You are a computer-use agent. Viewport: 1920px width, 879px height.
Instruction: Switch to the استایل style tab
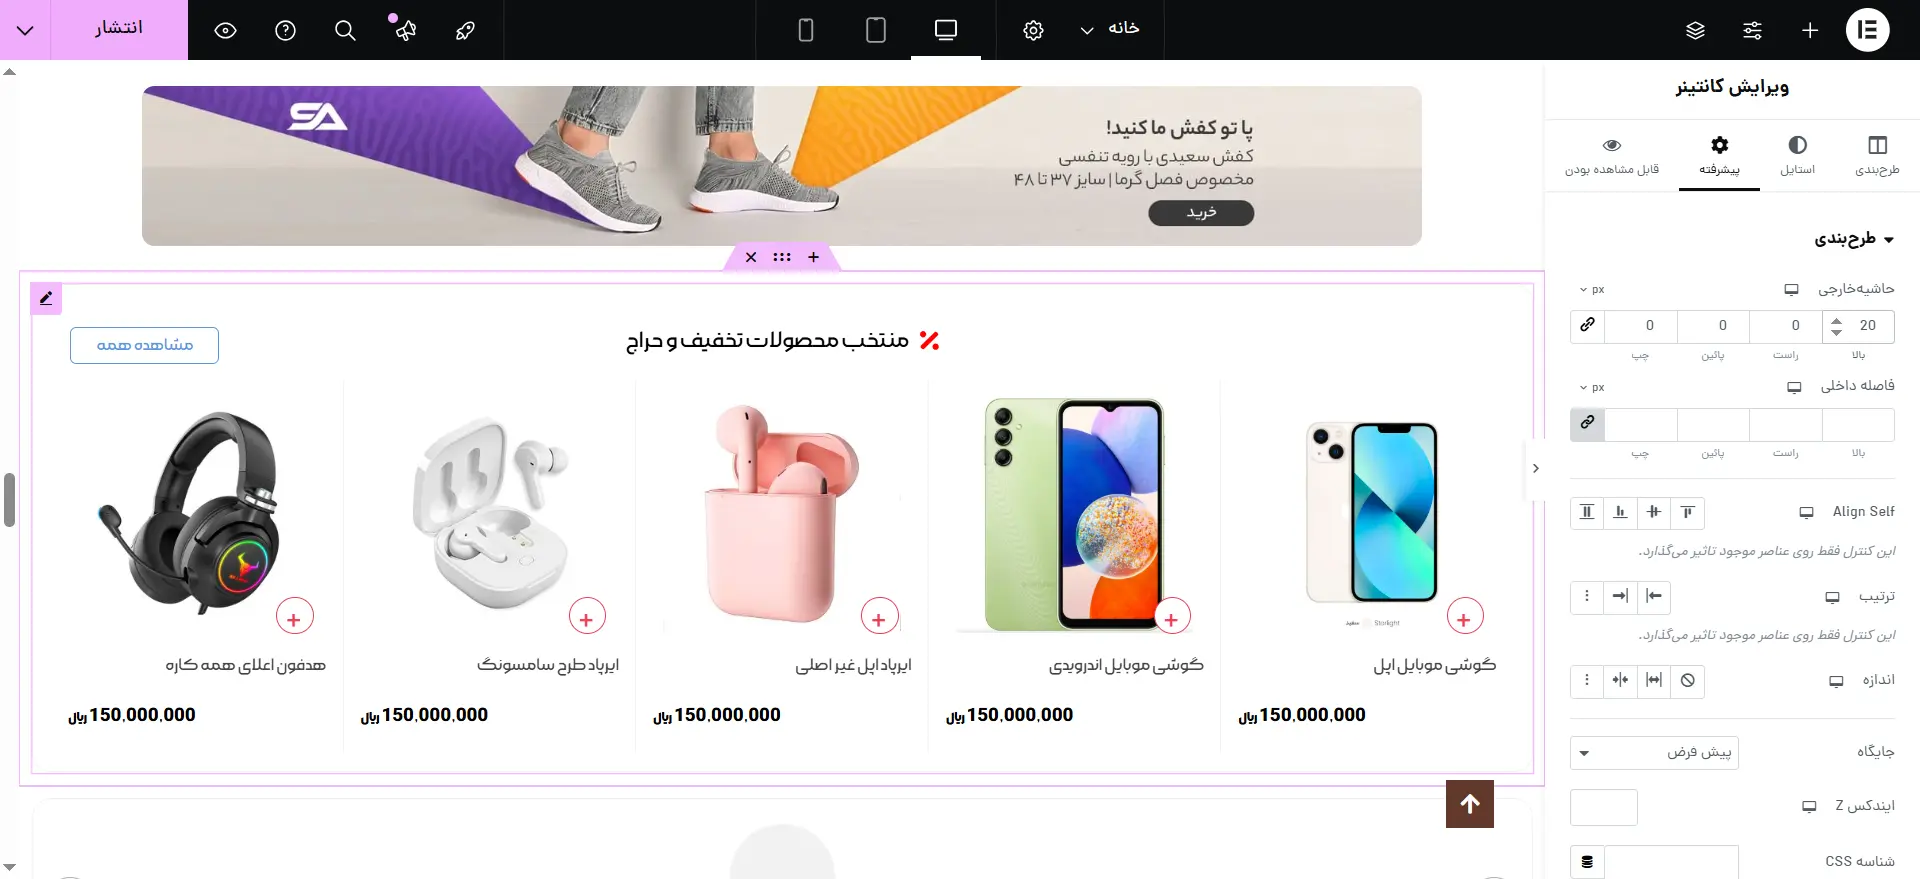[x=1797, y=156]
